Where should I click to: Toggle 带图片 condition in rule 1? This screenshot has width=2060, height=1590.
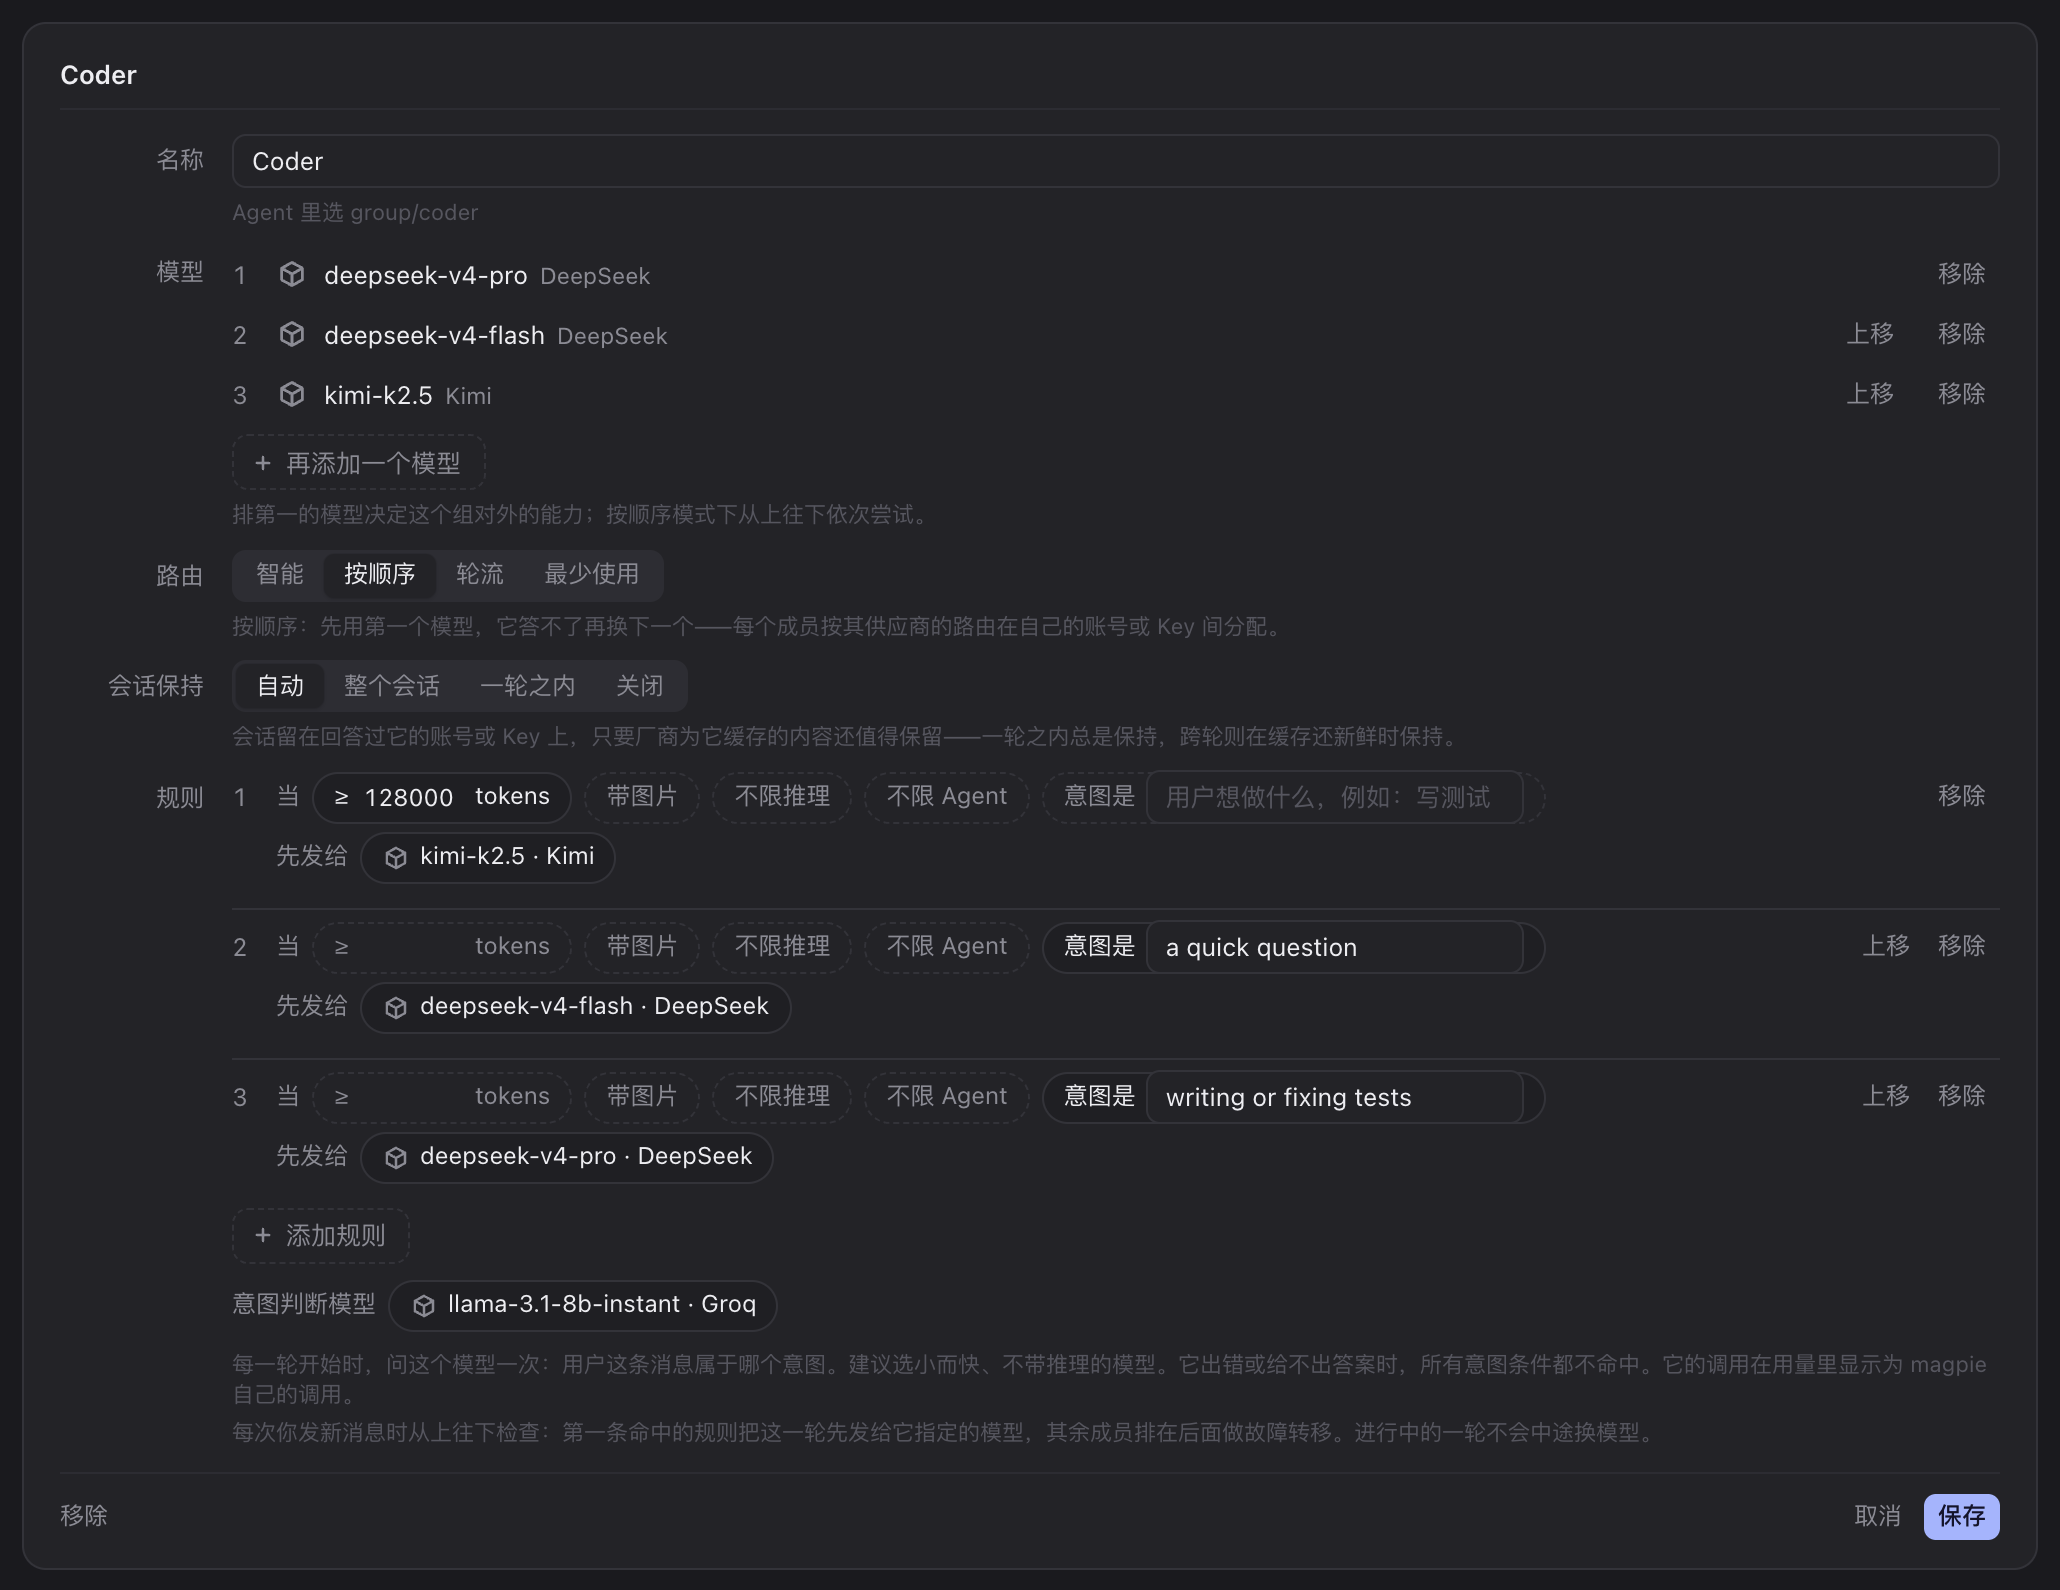click(642, 797)
